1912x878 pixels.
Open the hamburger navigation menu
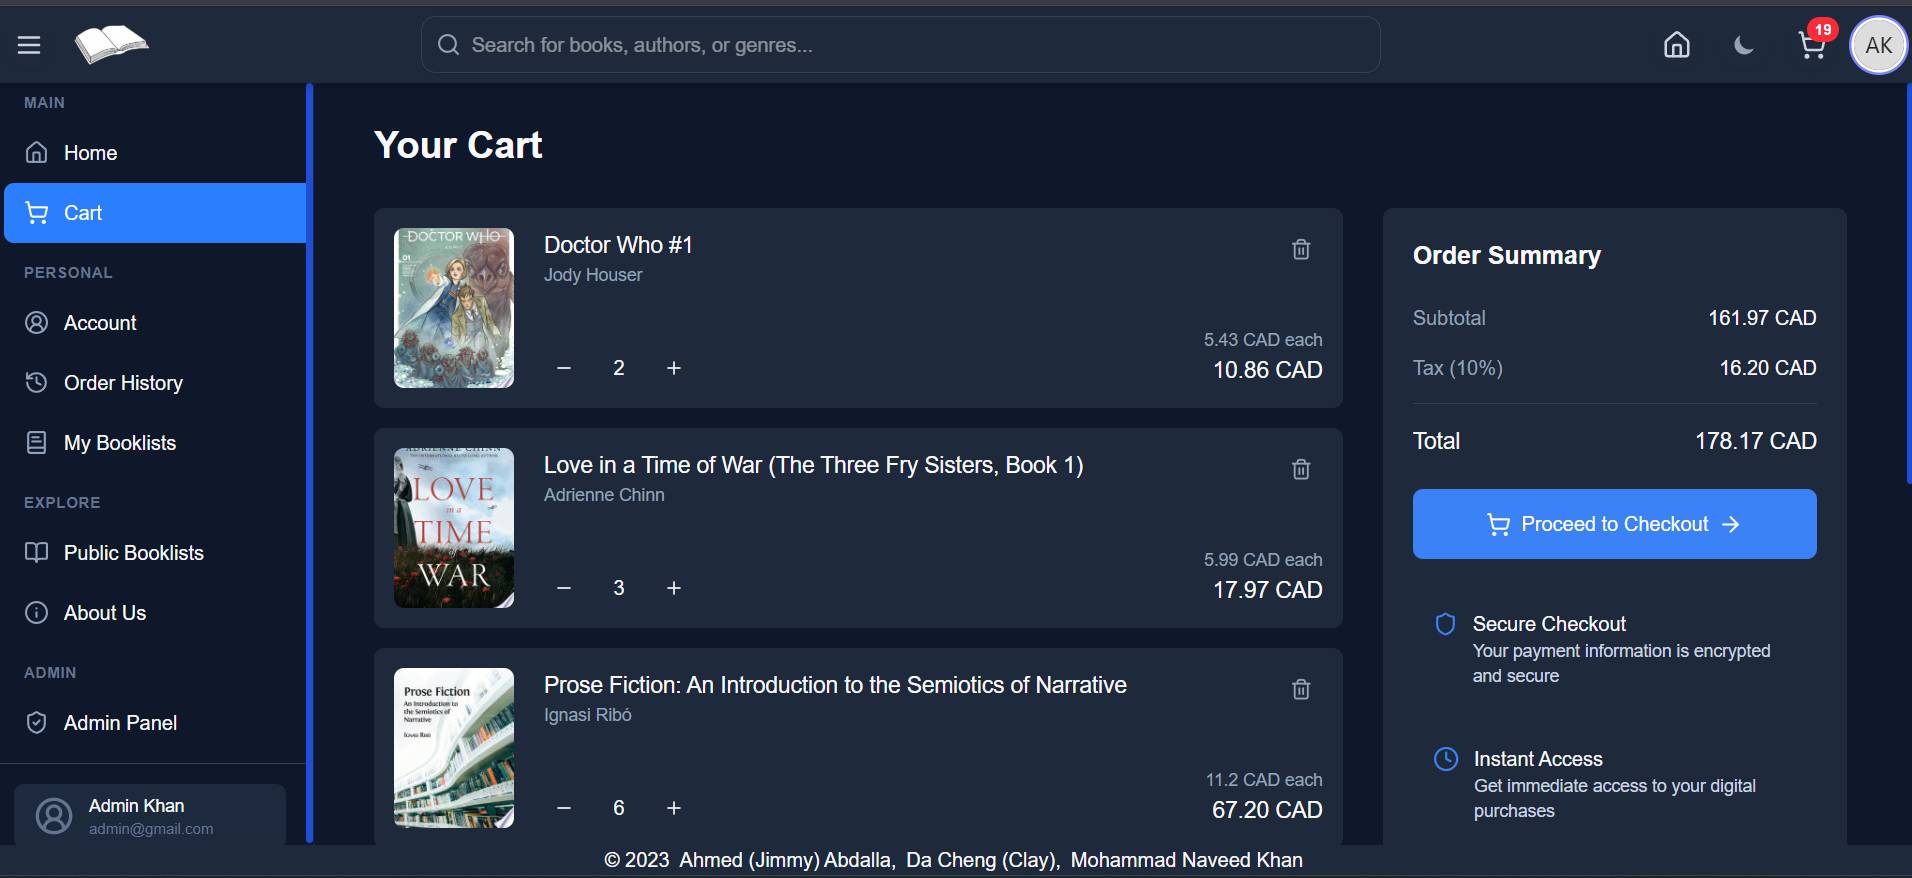click(x=29, y=44)
